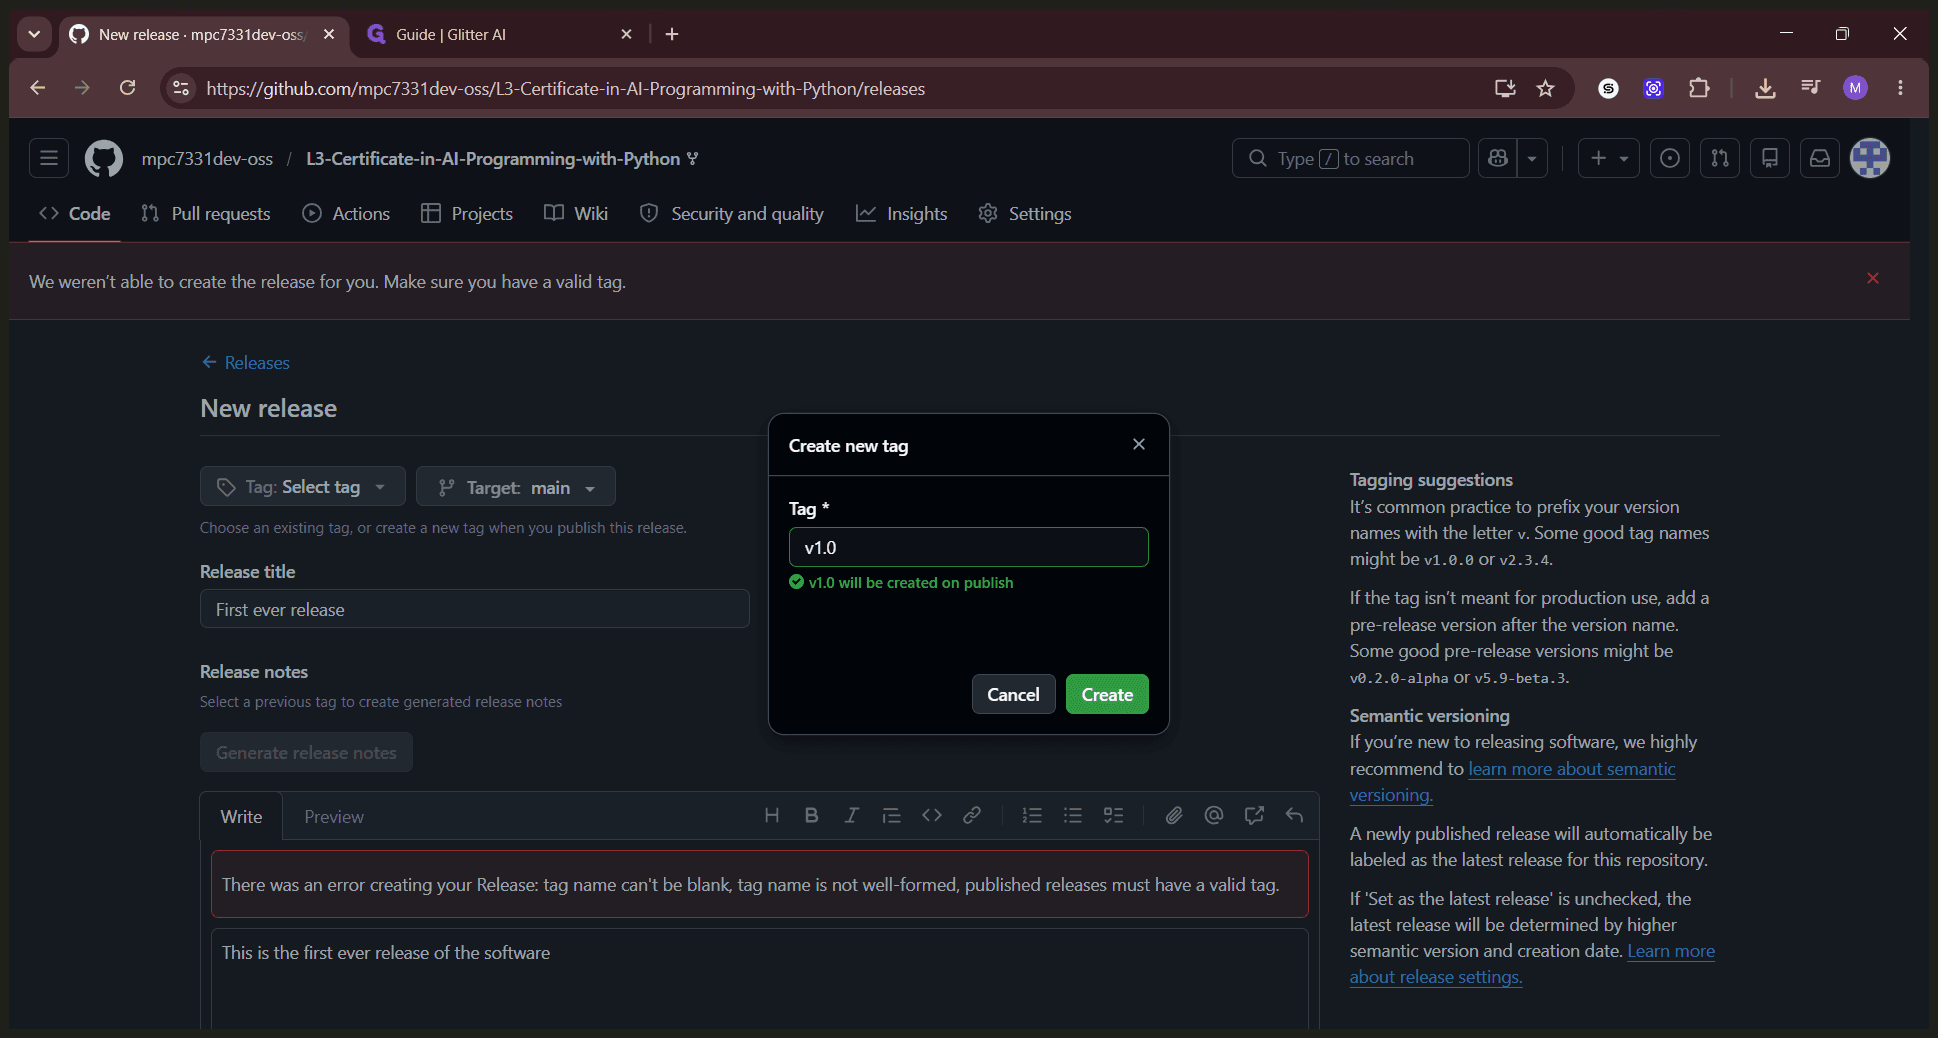This screenshot has width=1938, height=1038.
Task: Switch to the Insights tab
Action: coord(902,214)
